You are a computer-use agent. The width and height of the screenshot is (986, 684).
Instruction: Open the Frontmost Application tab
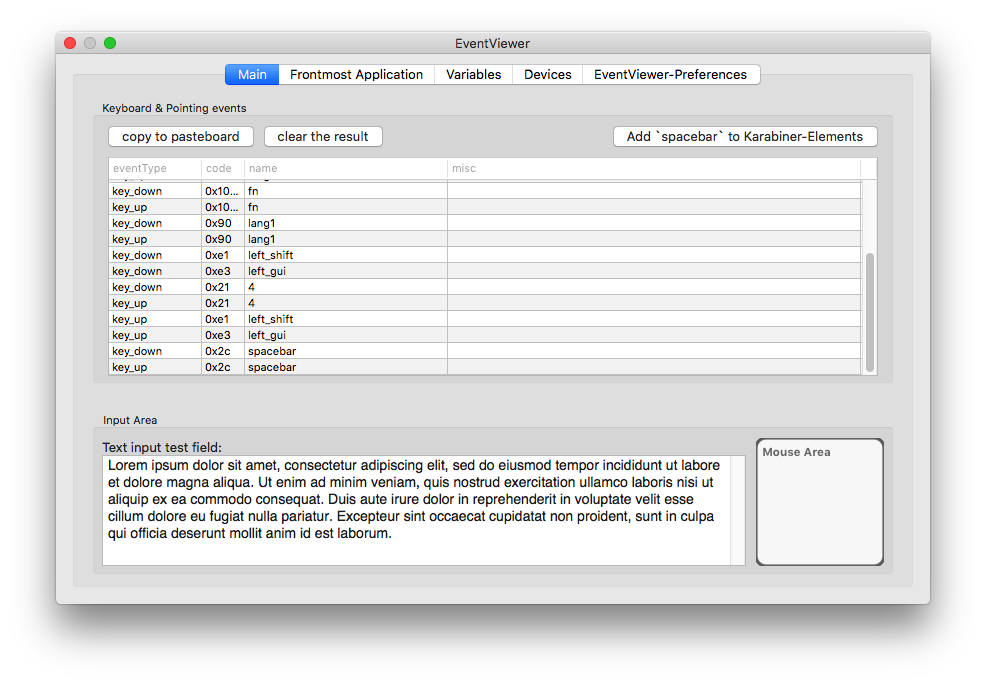click(356, 74)
